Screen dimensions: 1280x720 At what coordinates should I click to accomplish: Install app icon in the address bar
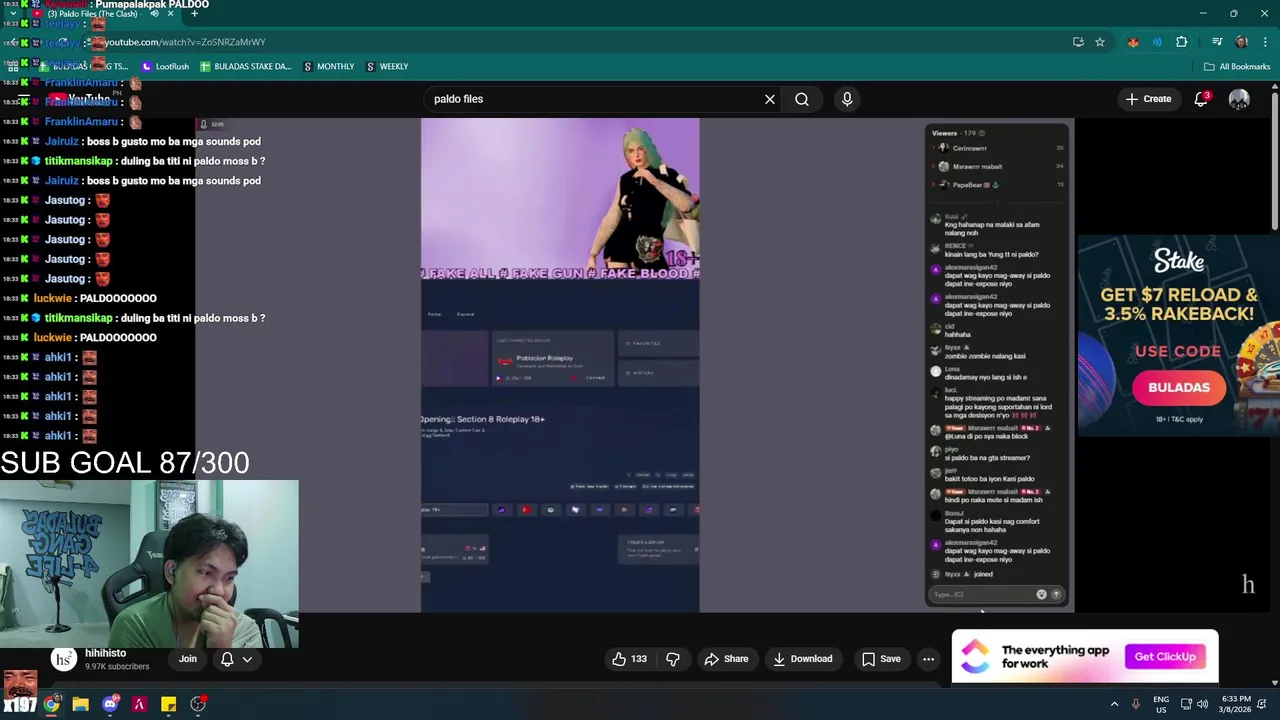coord(1078,42)
